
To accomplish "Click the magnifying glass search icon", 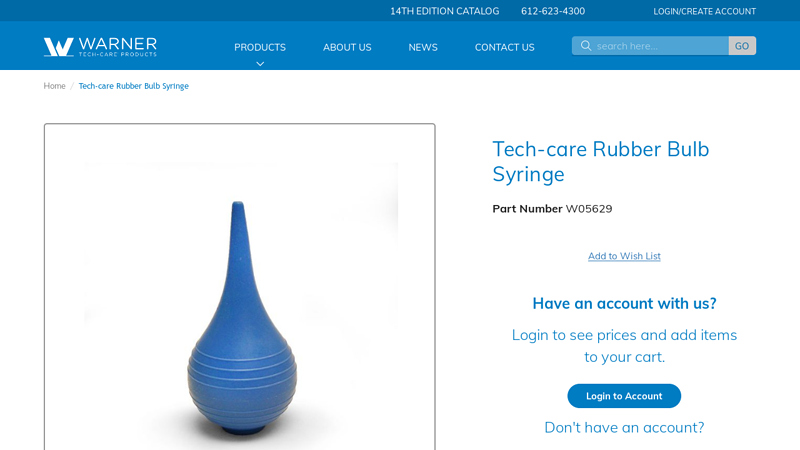I will (x=586, y=46).
